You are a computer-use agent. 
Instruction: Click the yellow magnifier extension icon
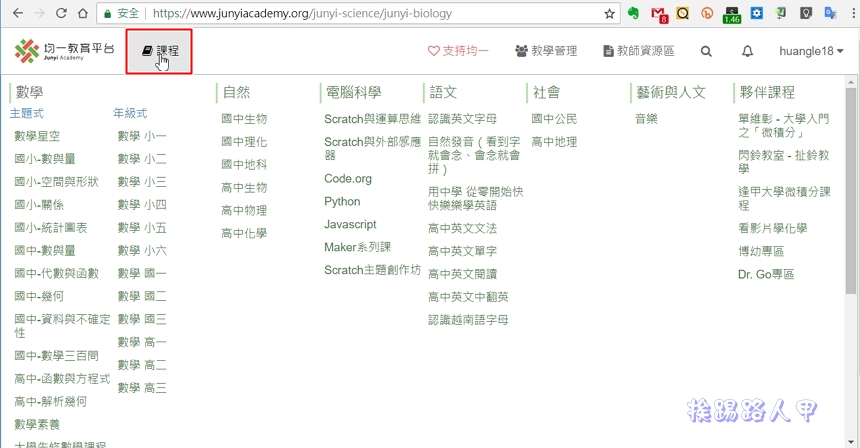point(682,13)
